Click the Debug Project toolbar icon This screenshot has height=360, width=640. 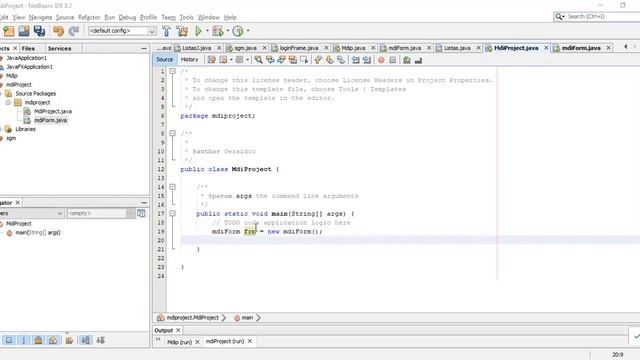coord(218,31)
